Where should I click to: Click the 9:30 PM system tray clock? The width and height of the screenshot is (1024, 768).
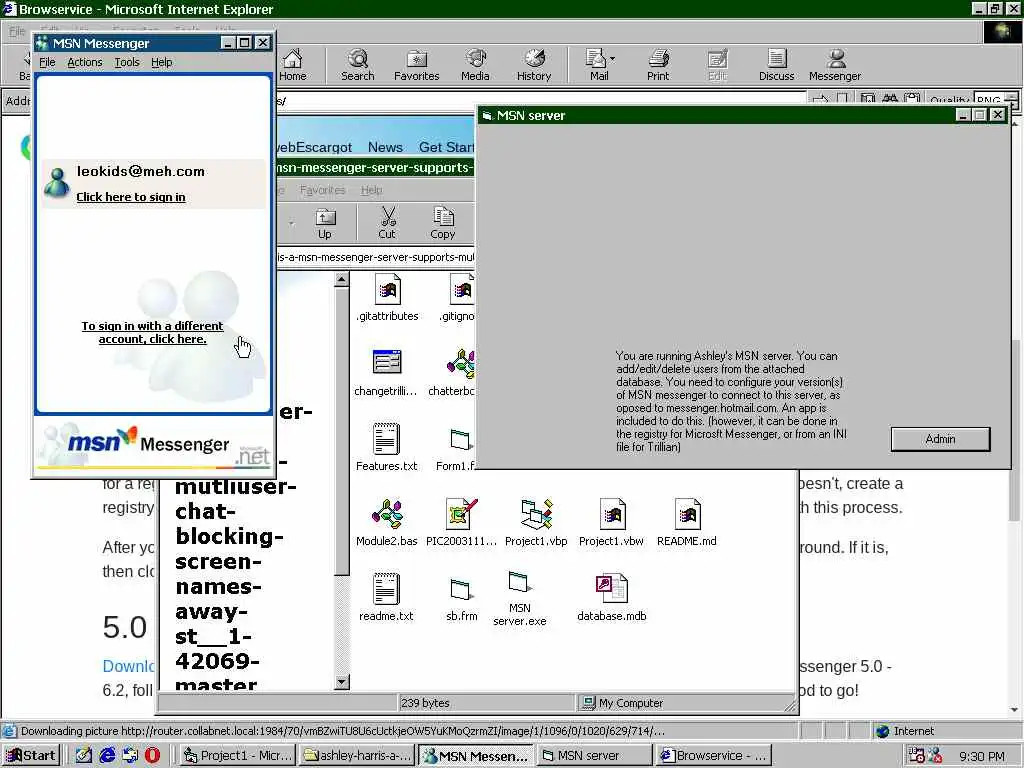982,756
